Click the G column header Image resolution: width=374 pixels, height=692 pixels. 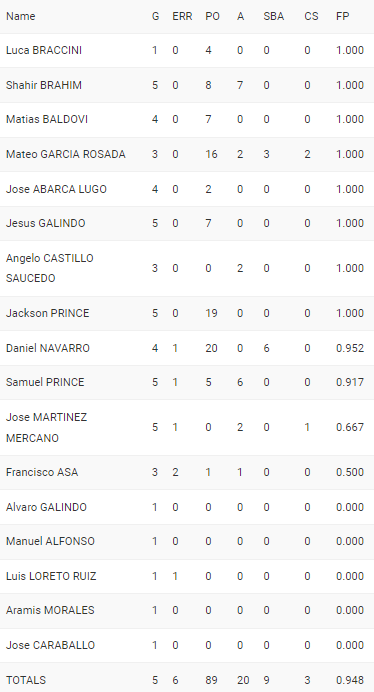[x=155, y=16]
